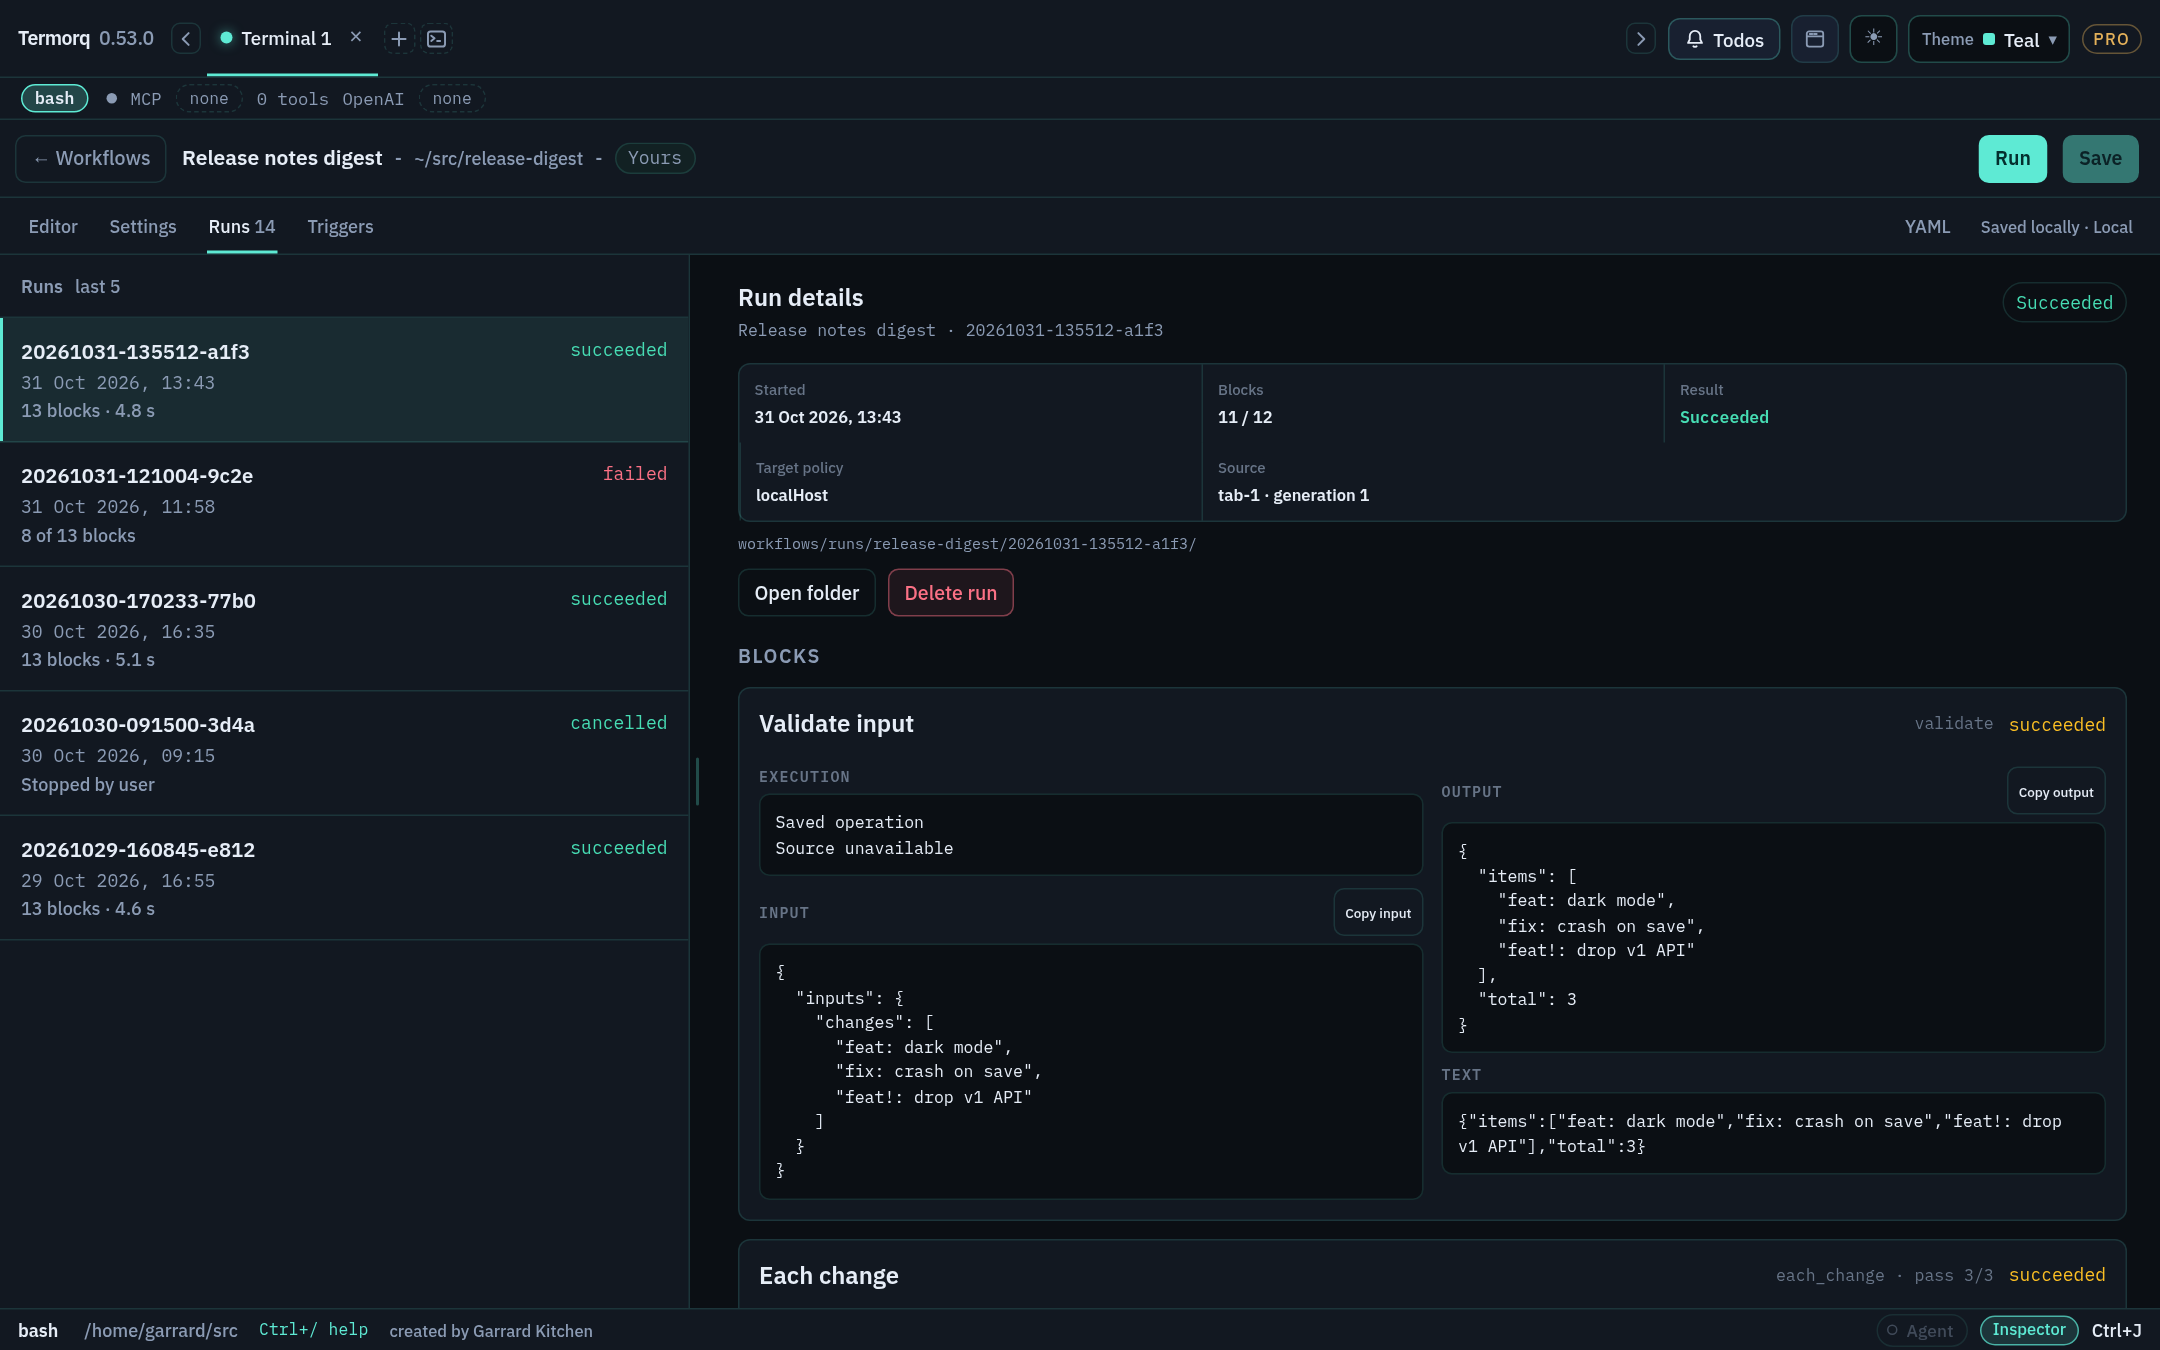Delete this run
Viewport: 2160px width, 1350px height.
[x=951, y=593]
